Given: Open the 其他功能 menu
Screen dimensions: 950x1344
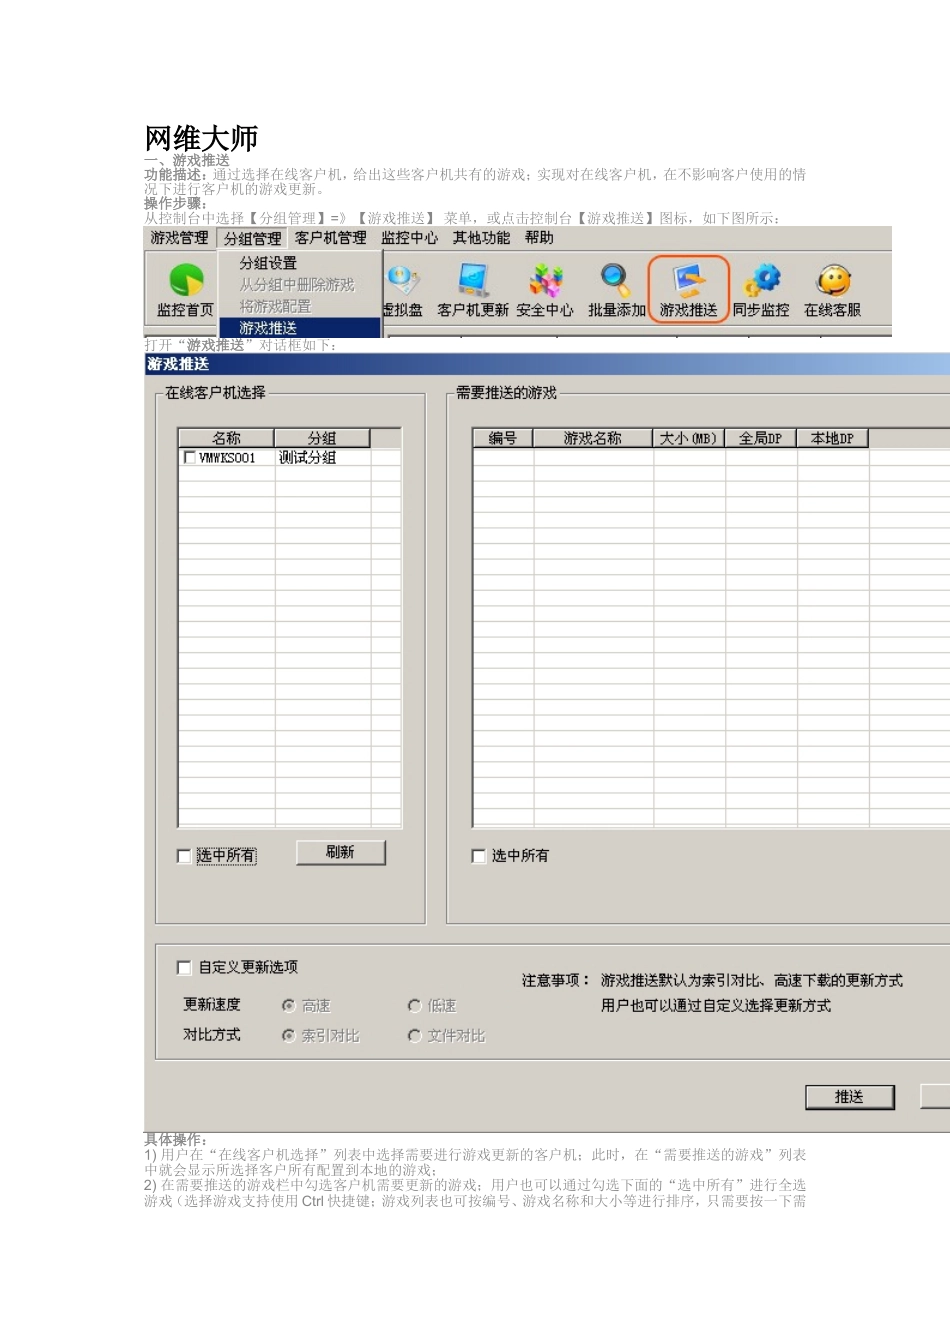Looking at the screenshot, I should (481, 238).
